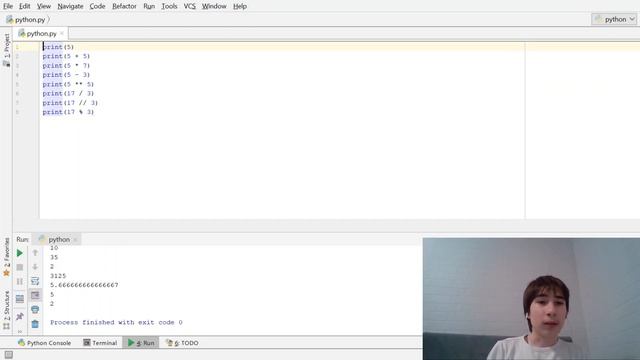Image resolution: width=640 pixels, height=360 pixels.
Task: Toggle scroll to end icon in Run panel
Action: pos(35,295)
